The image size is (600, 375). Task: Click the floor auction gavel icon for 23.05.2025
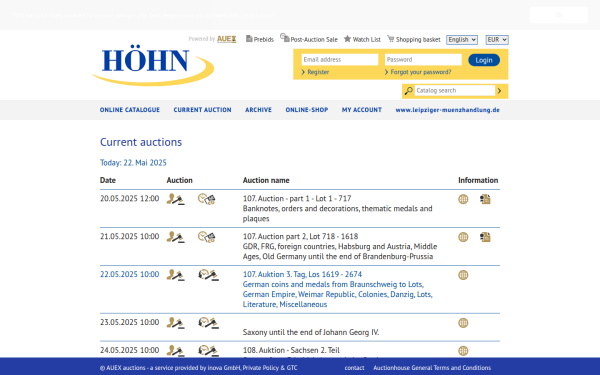[x=175, y=323]
